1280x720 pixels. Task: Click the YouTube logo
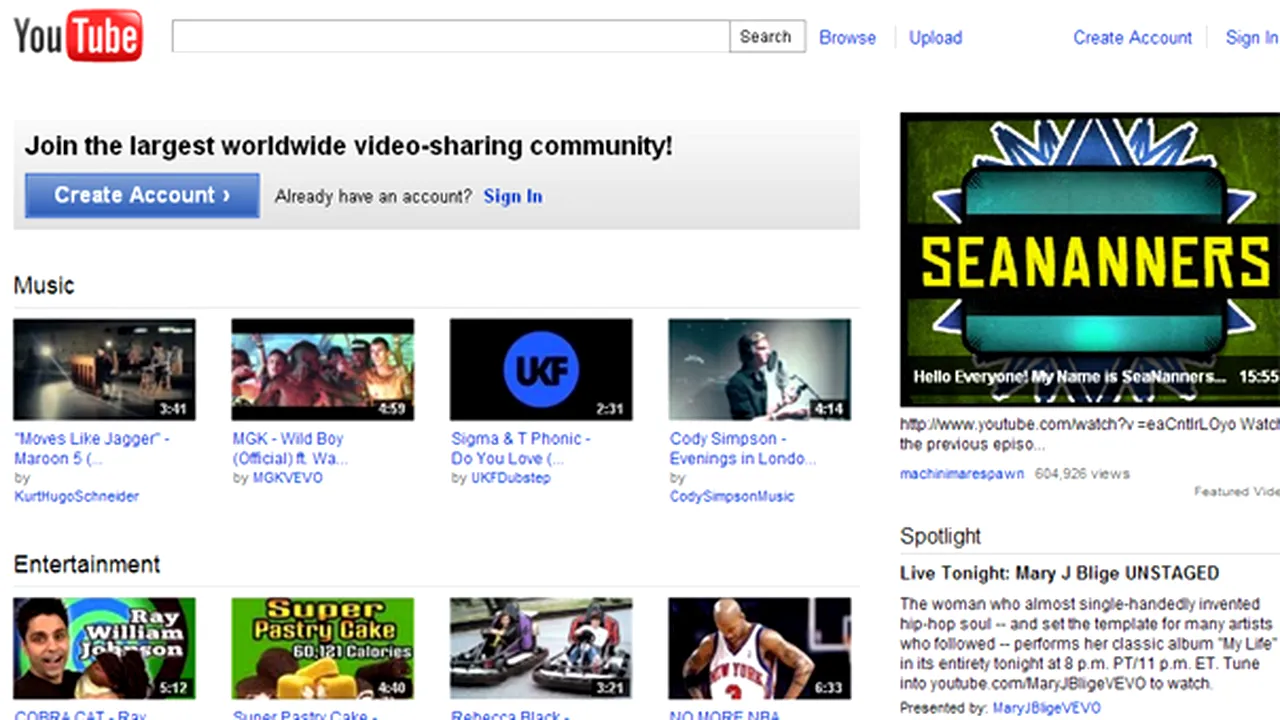click(78, 36)
